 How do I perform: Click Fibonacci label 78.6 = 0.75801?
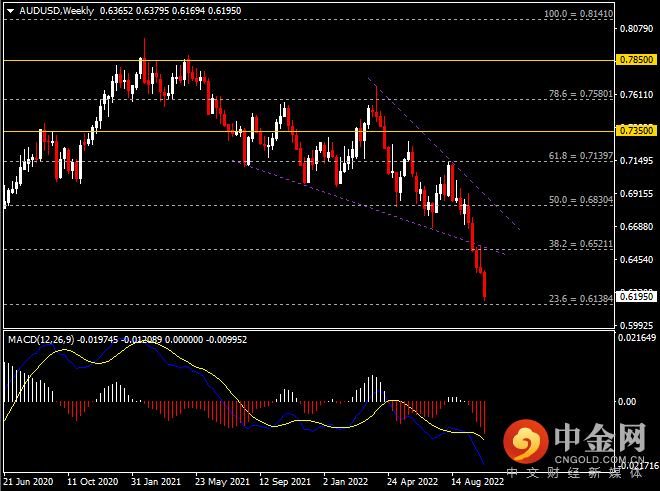[x=580, y=94]
